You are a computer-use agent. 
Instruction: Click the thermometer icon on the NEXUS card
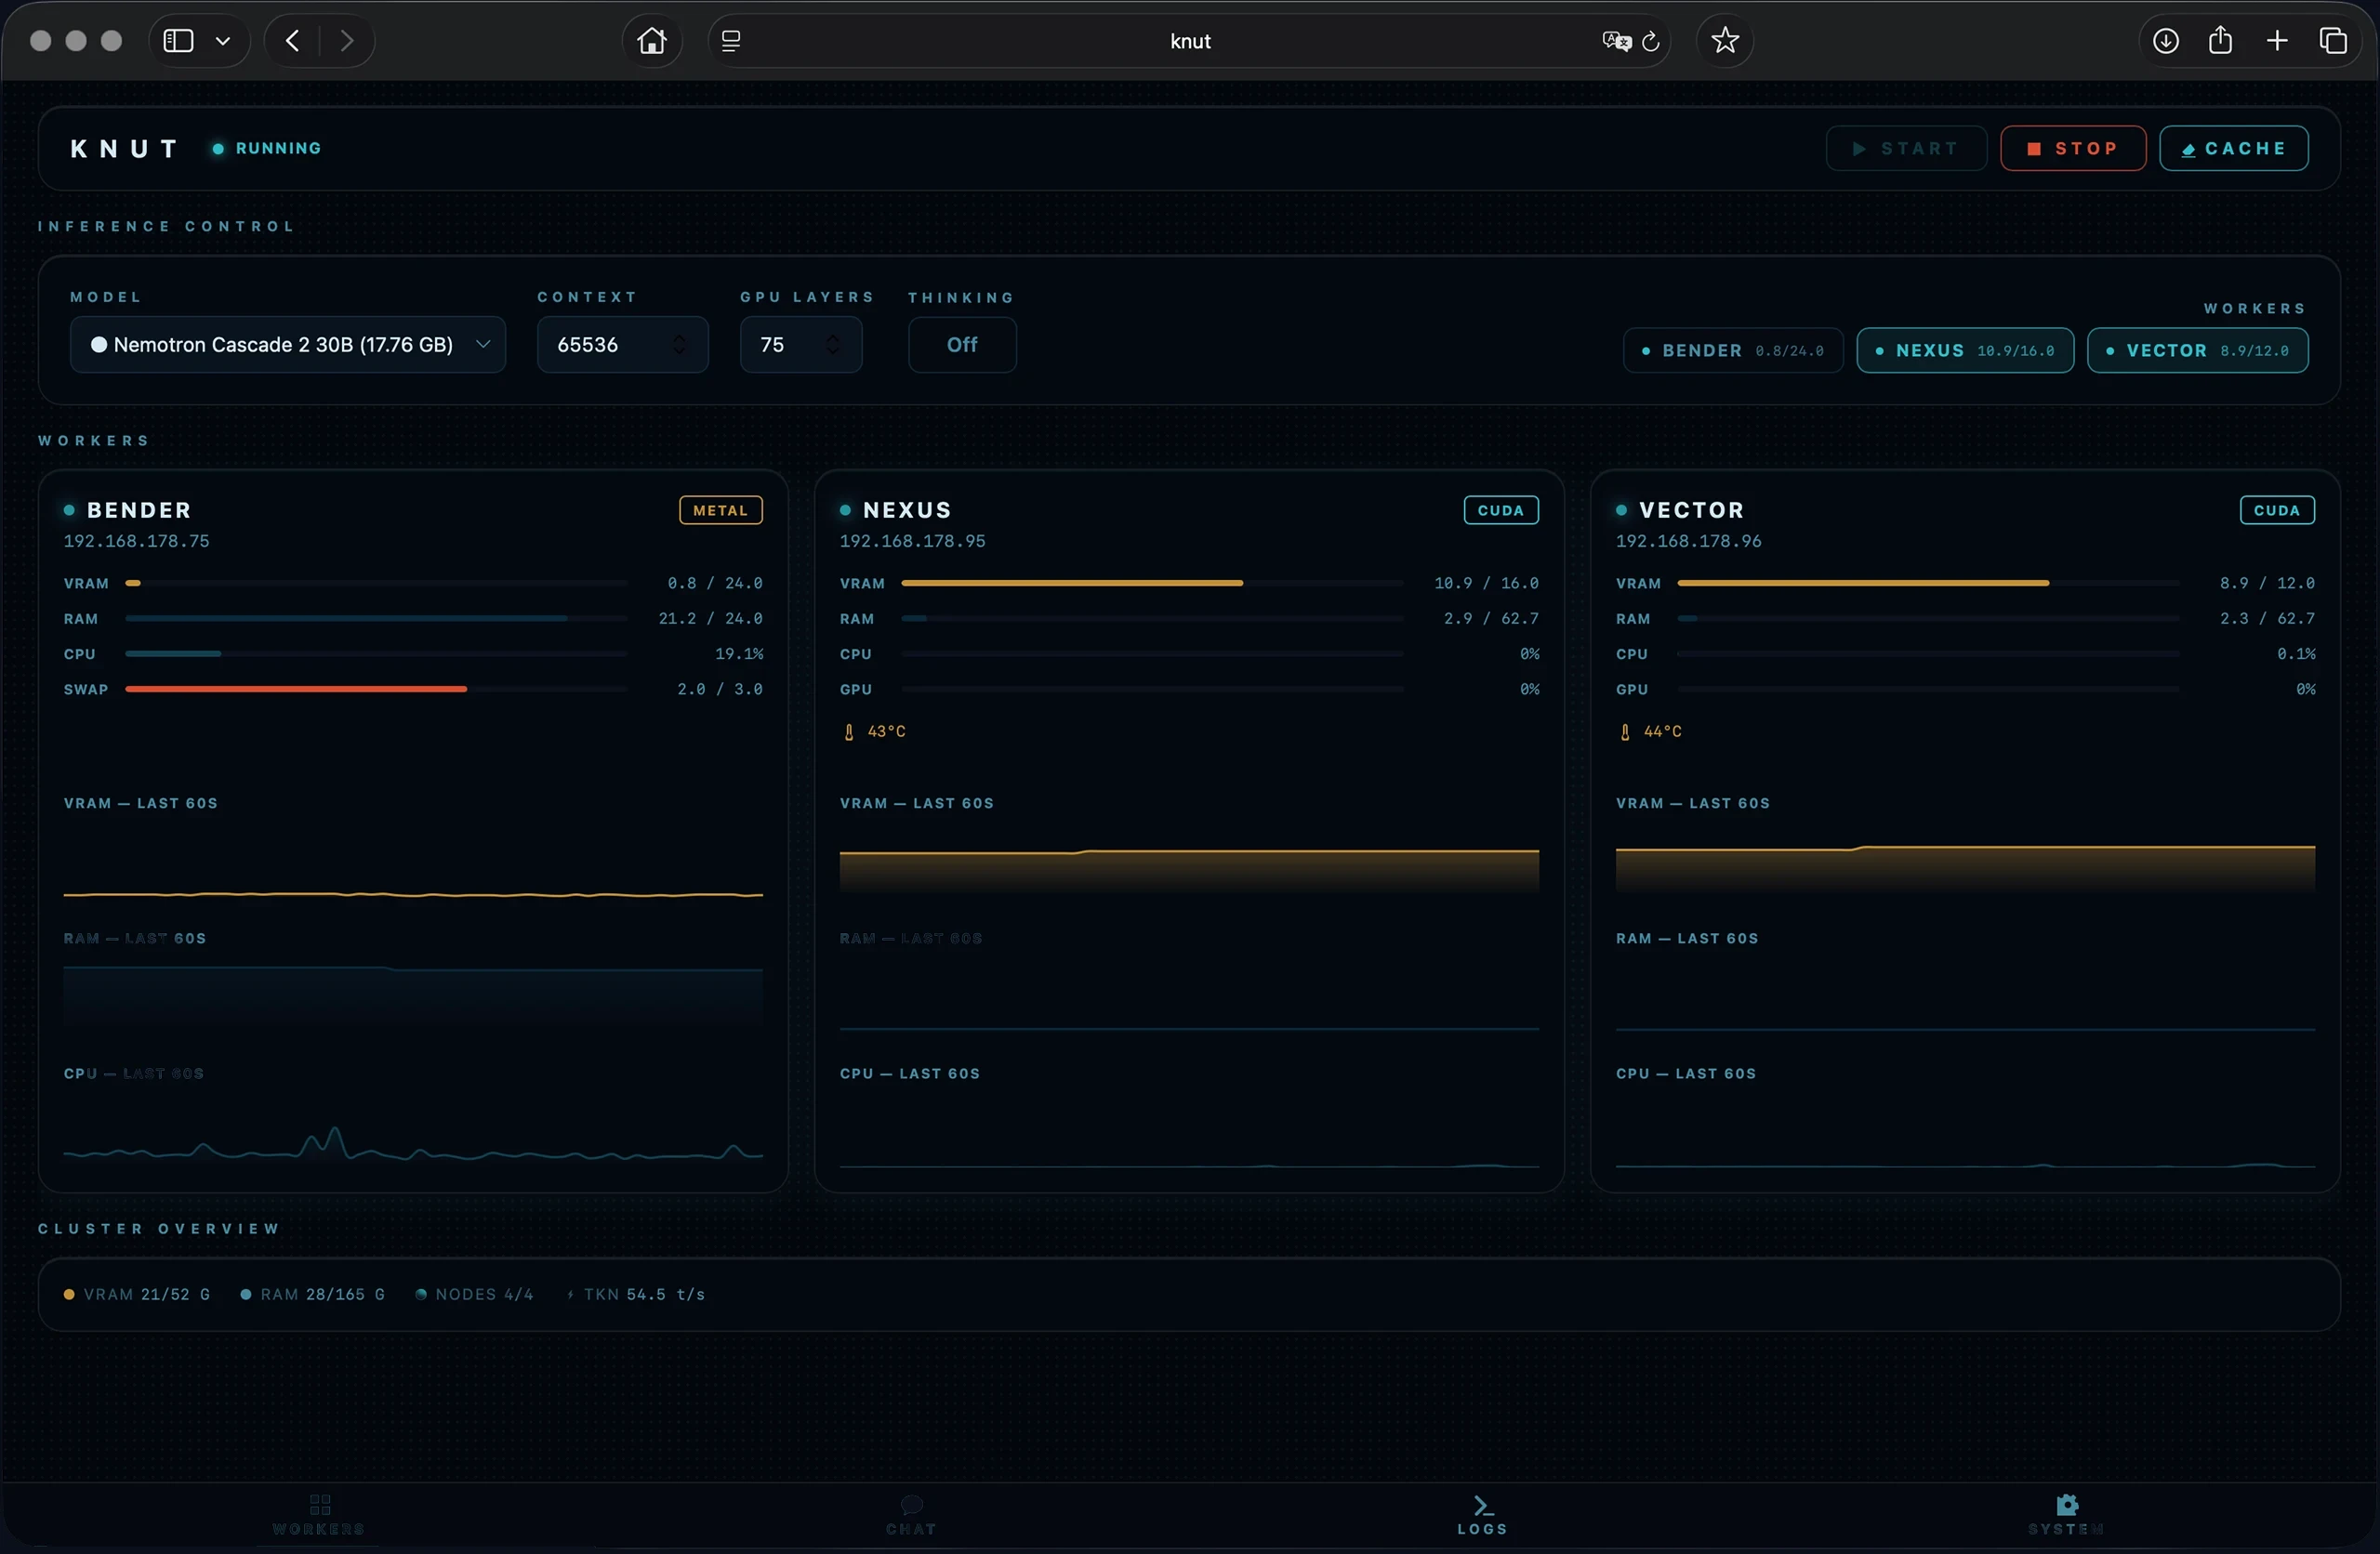(848, 731)
